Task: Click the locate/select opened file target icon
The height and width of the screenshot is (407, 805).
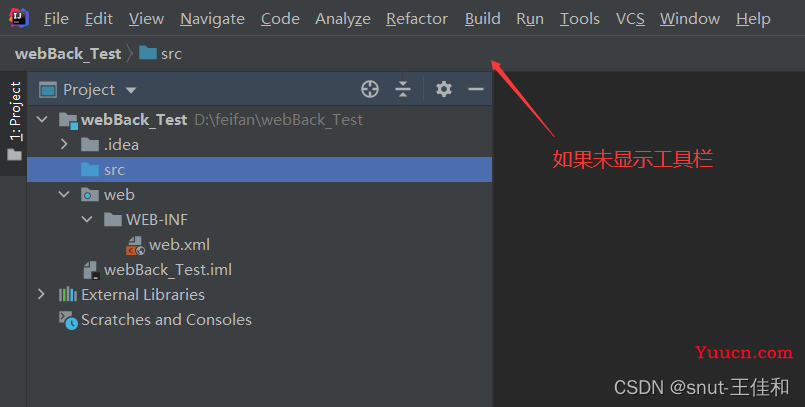Action: click(x=370, y=89)
